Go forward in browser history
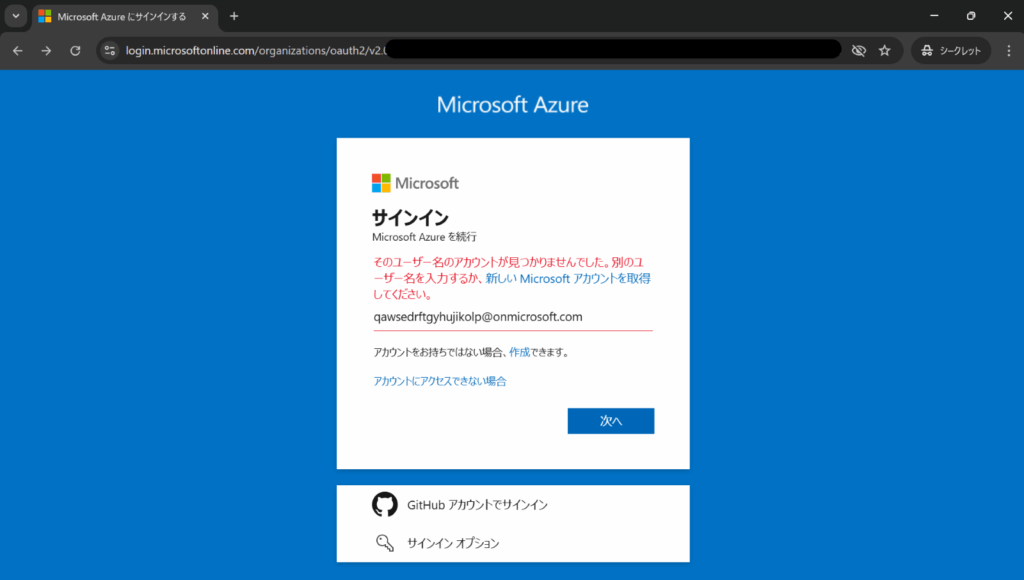The image size is (1024, 580). pos(46,50)
